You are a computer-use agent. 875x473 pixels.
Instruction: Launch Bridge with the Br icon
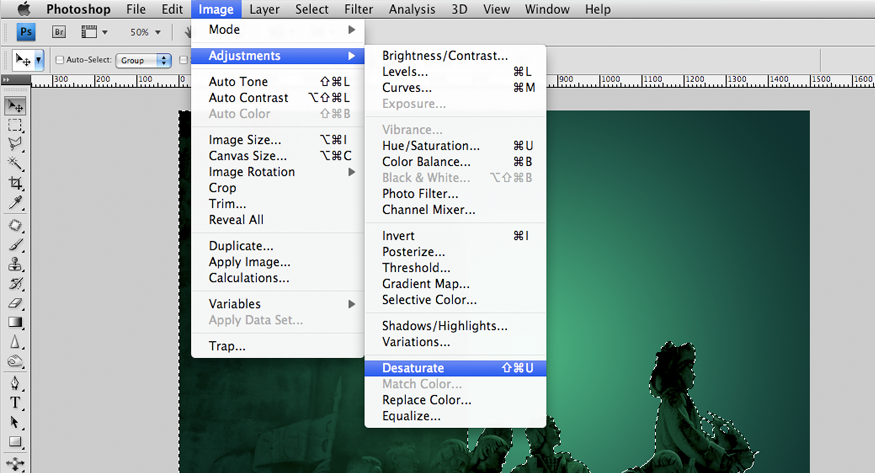pyautogui.click(x=59, y=32)
